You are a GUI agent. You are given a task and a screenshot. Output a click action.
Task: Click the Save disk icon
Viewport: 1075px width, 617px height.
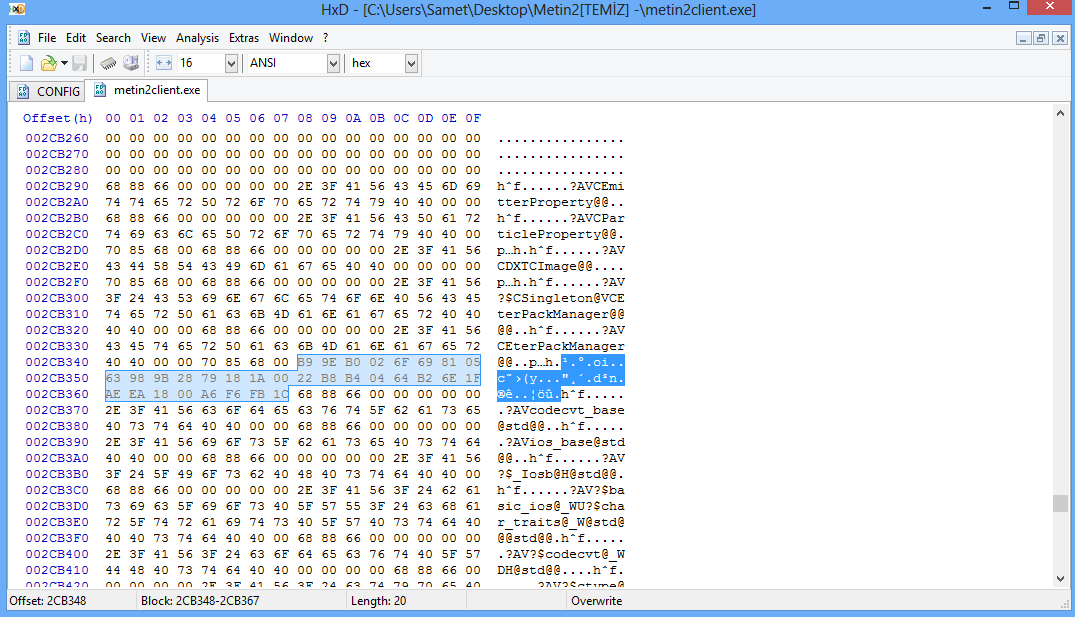(x=80, y=63)
